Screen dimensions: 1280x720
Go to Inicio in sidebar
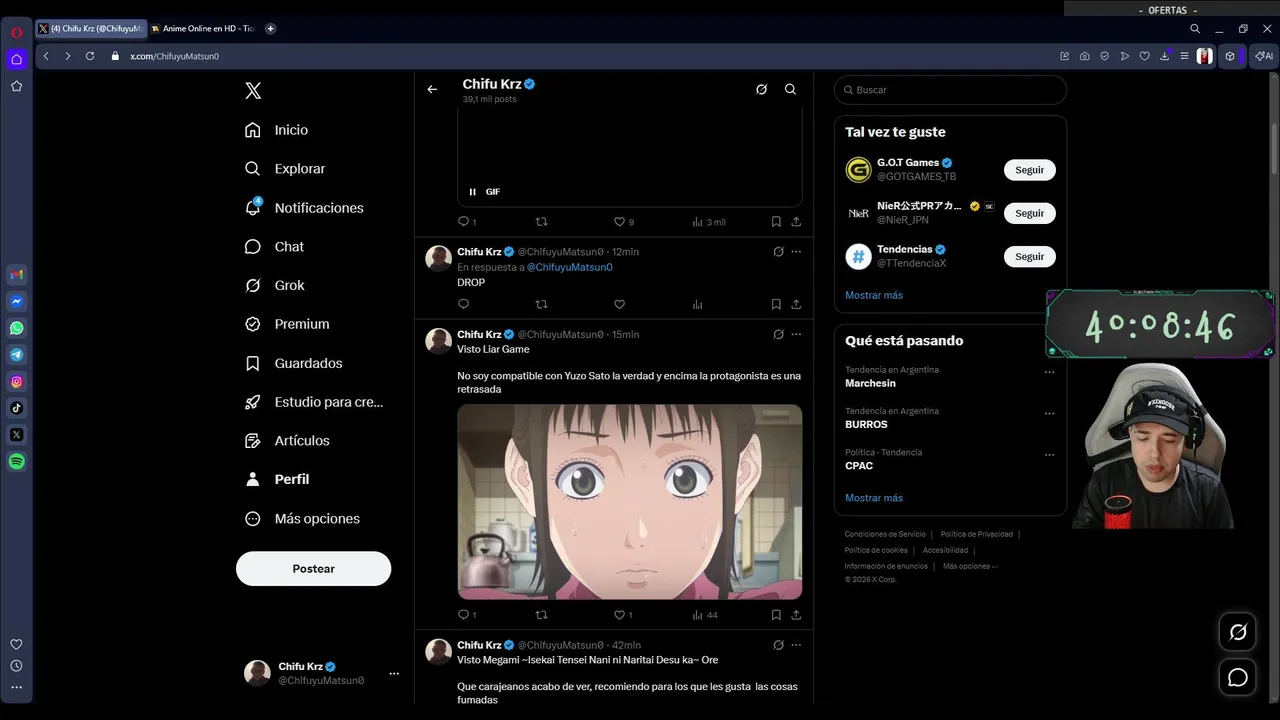click(x=277, y=130)
